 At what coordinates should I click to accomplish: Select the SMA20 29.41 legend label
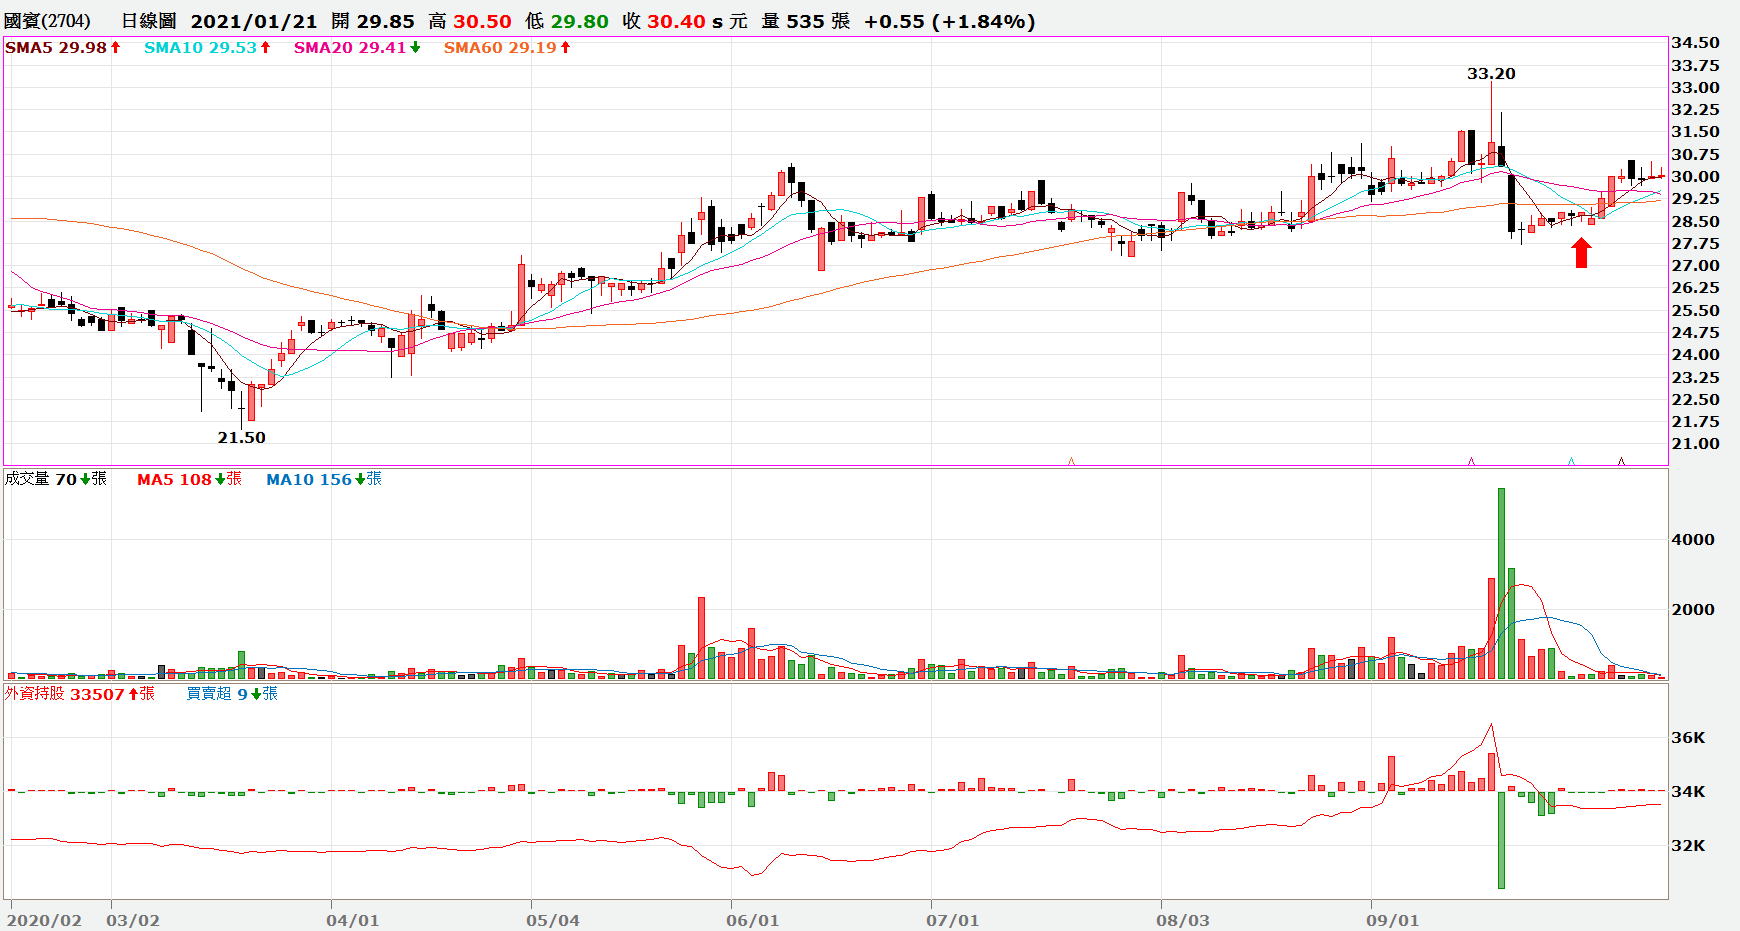350,48
